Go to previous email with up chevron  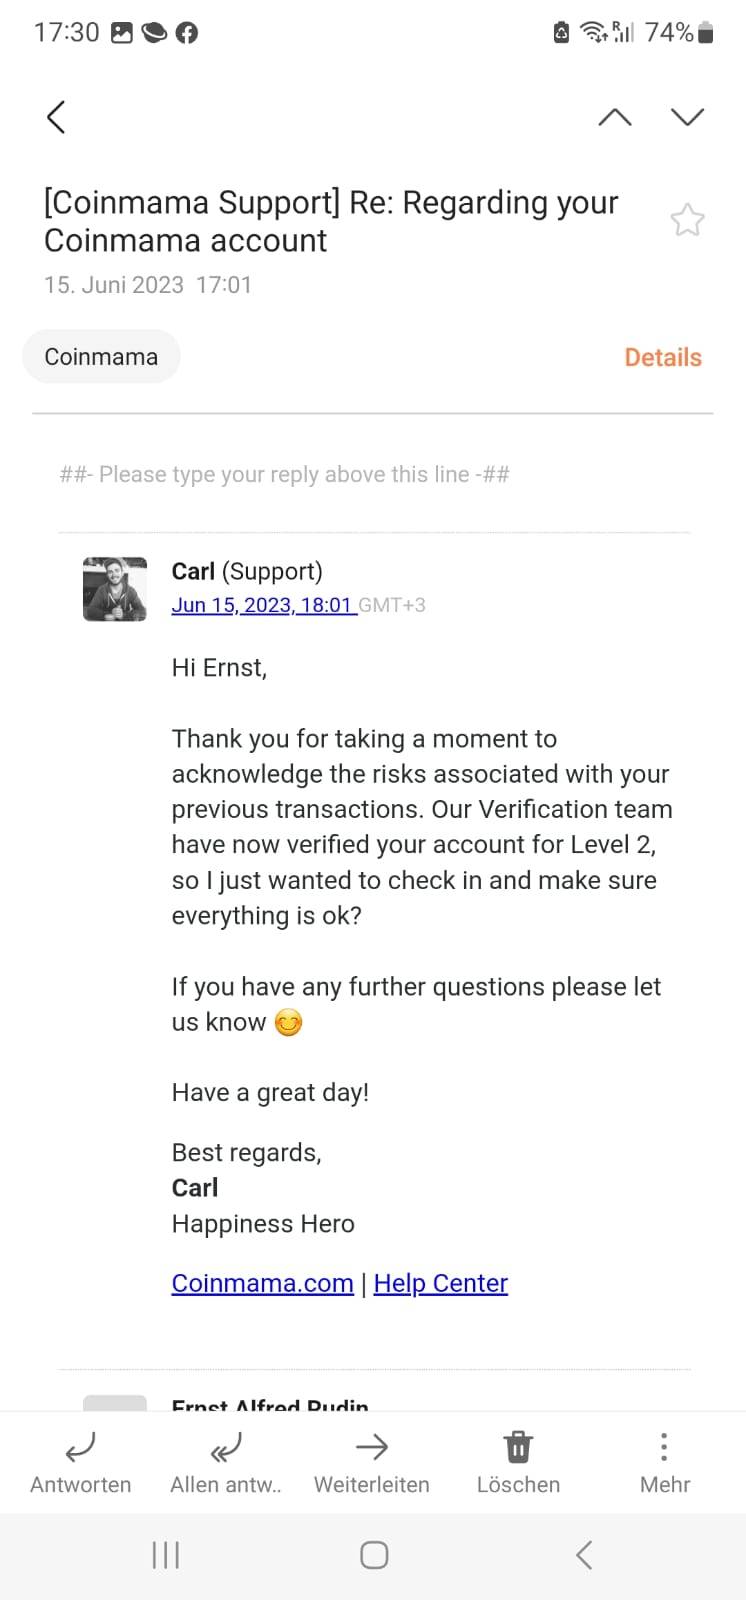(614, 117)
